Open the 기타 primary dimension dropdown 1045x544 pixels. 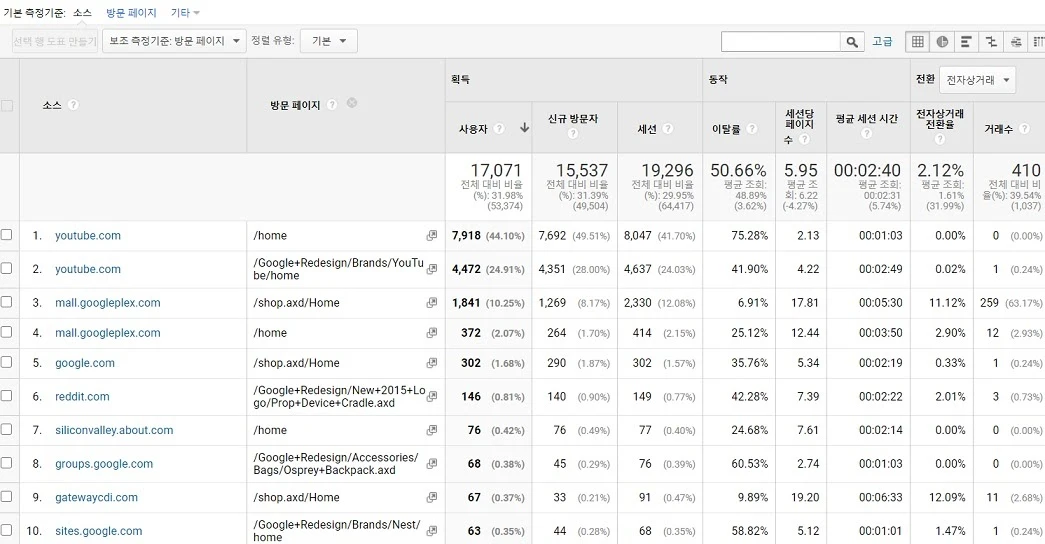[x=185, y=13]
